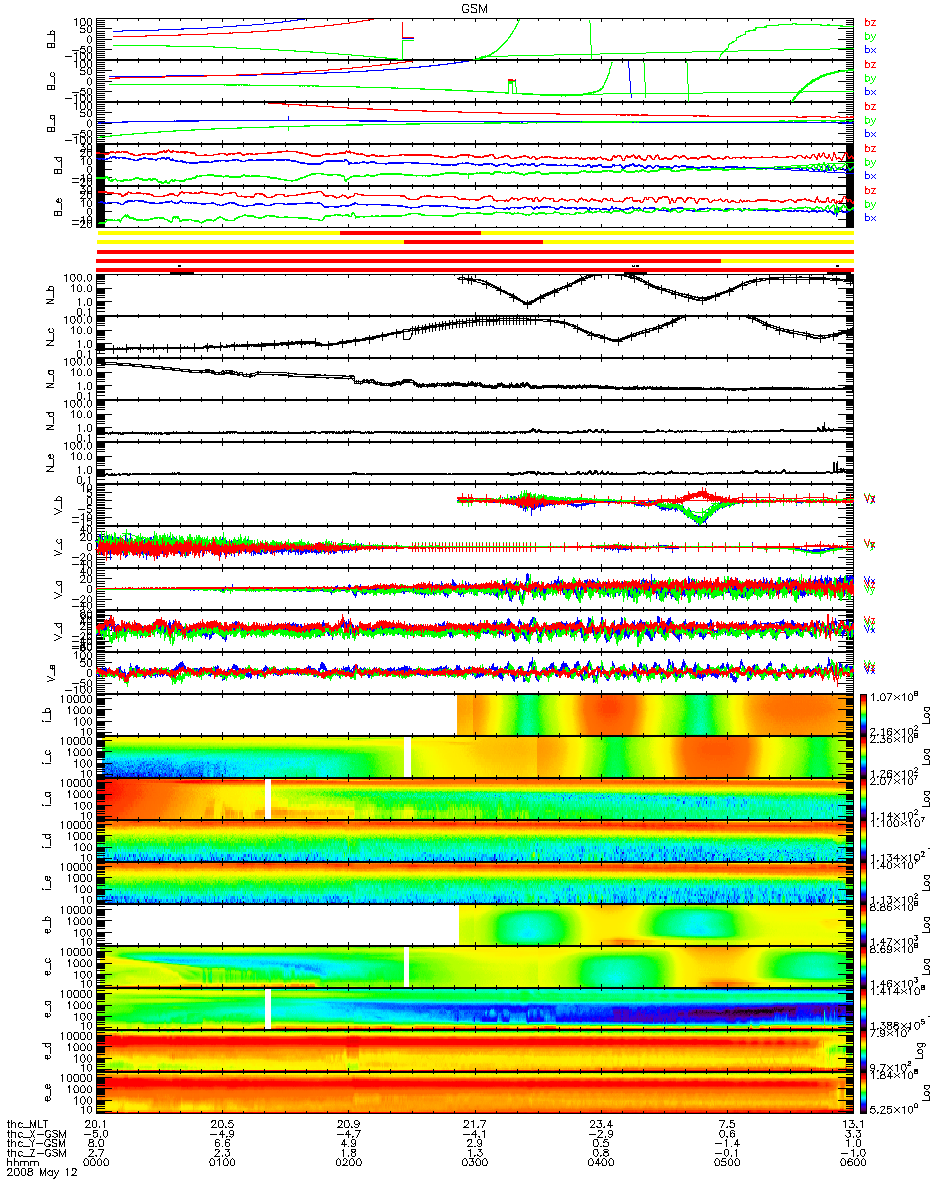
Task: Click the 'thc_MLT' row label at the bottom
Action: pyautogui.click(x=27, y=1123)
